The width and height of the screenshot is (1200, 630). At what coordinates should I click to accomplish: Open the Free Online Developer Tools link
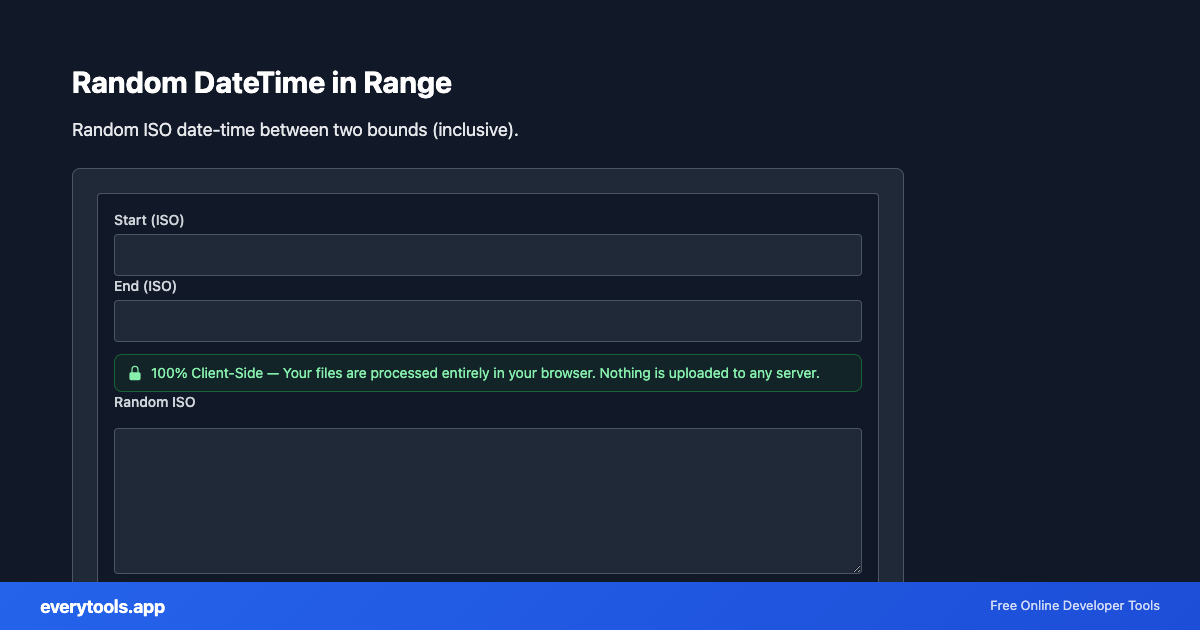[x=1074, y=606]
